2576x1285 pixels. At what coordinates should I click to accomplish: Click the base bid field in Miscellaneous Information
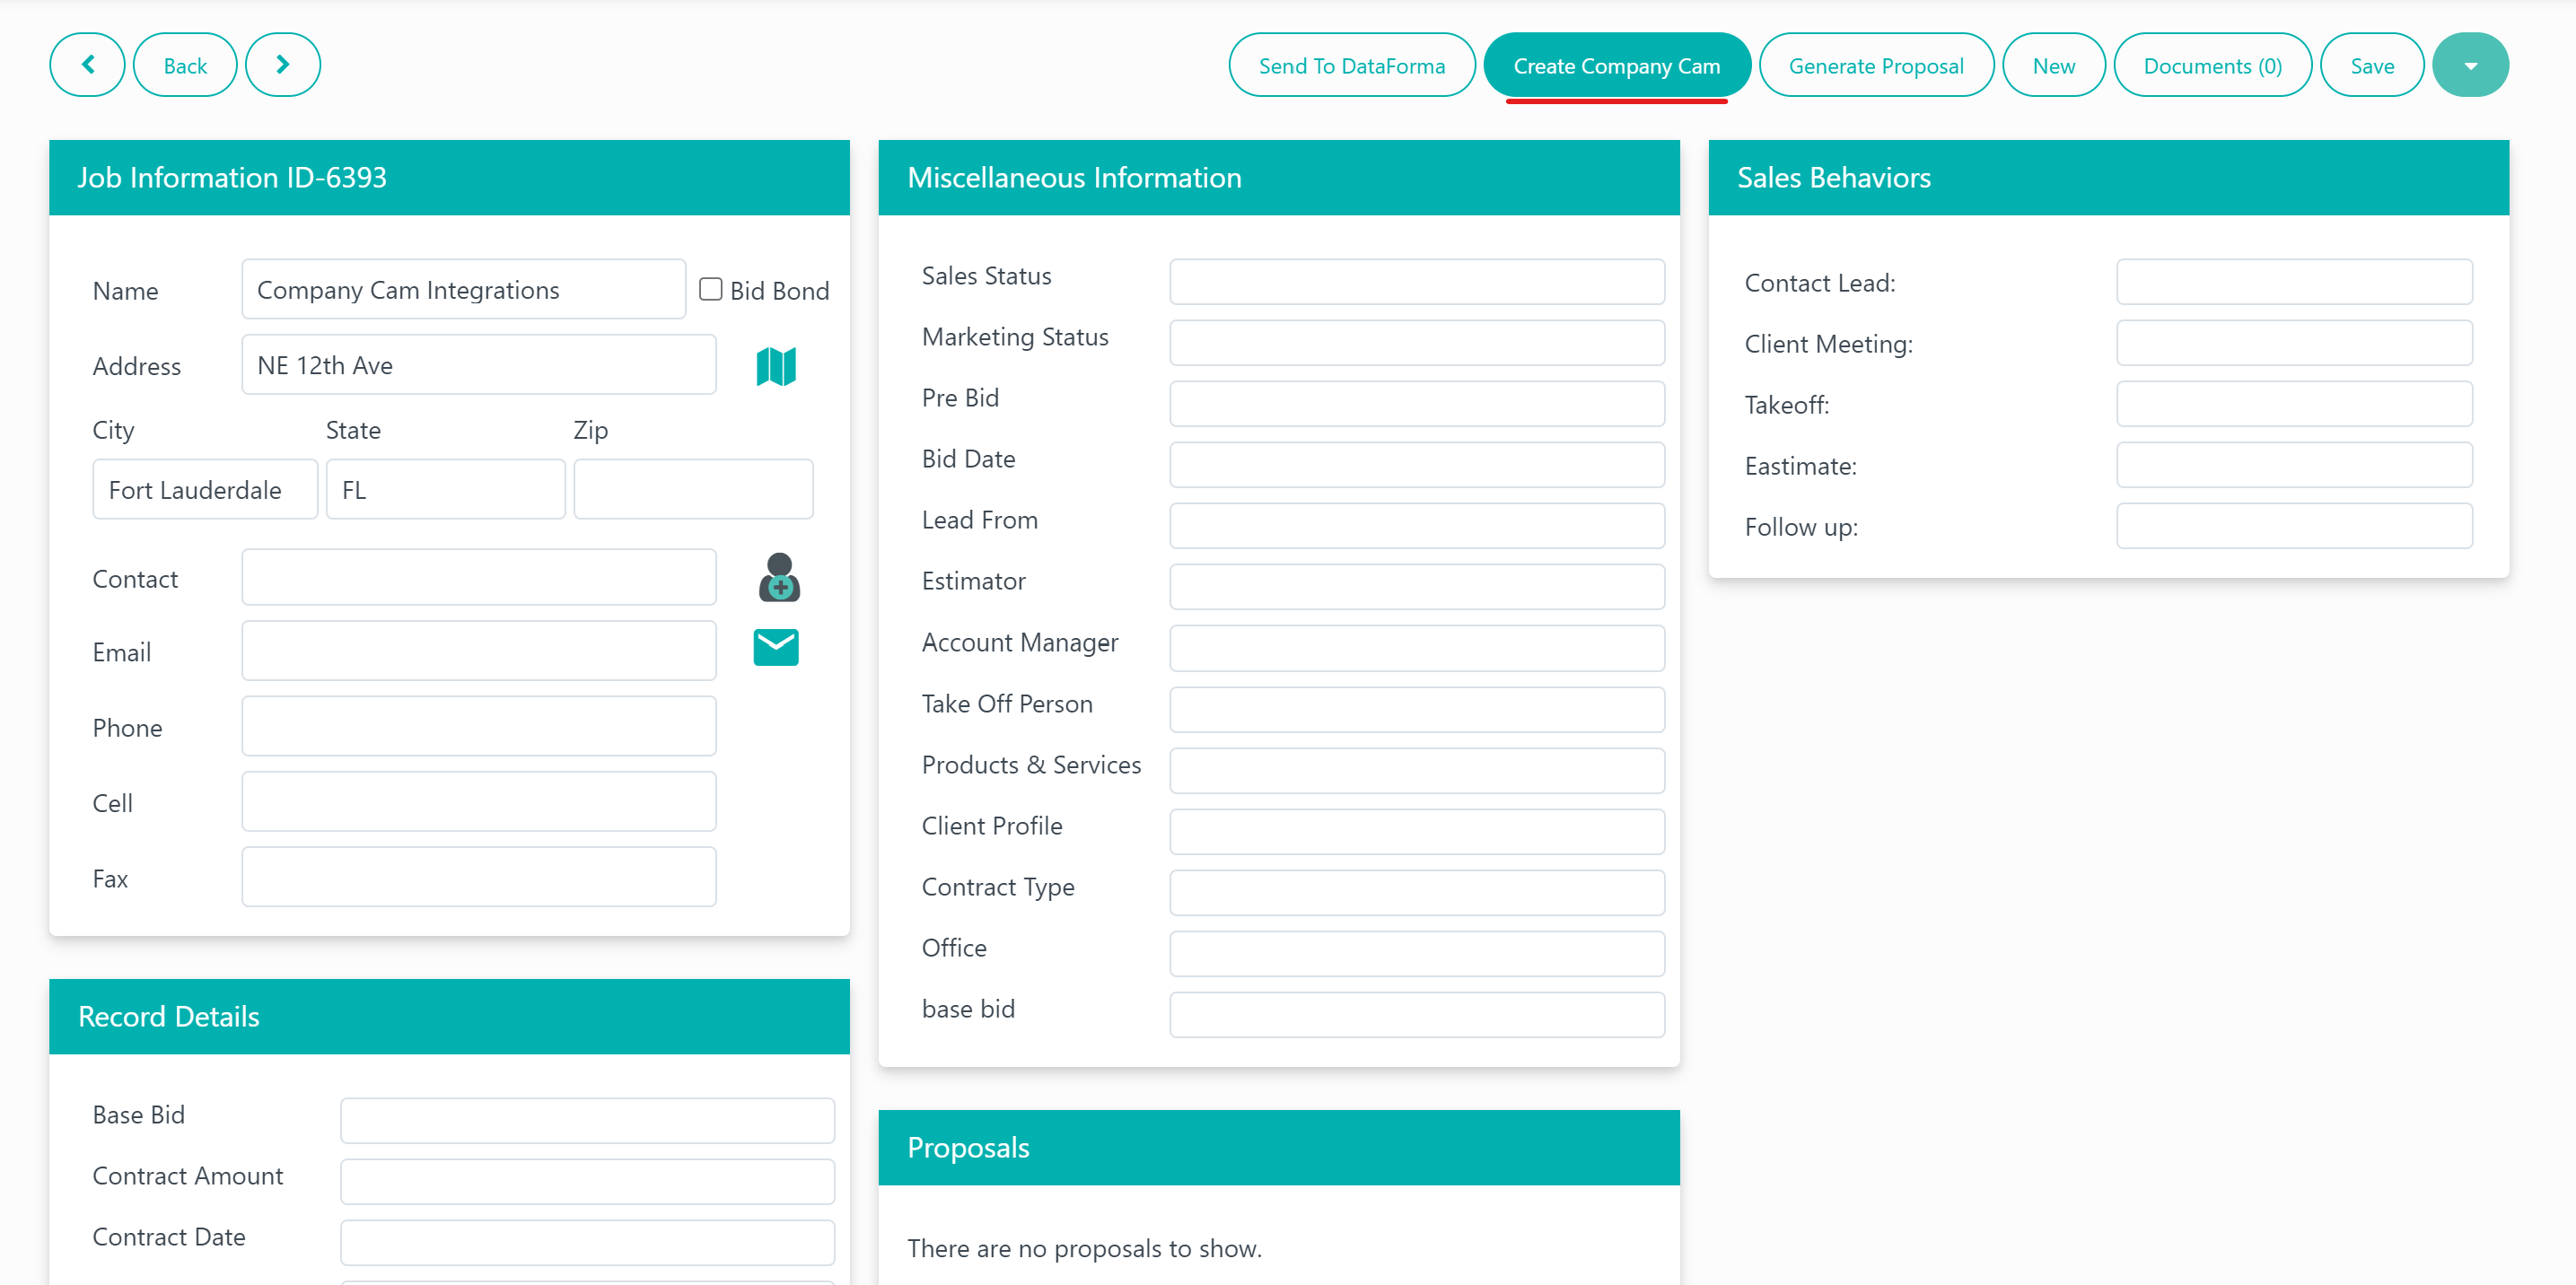tap(1416, 1014)
